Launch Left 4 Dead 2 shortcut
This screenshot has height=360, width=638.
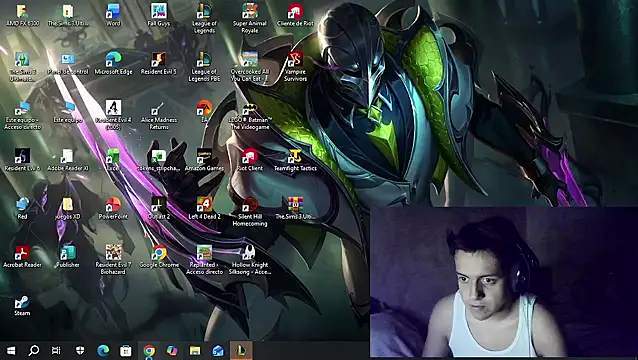[x=204, y=208]
